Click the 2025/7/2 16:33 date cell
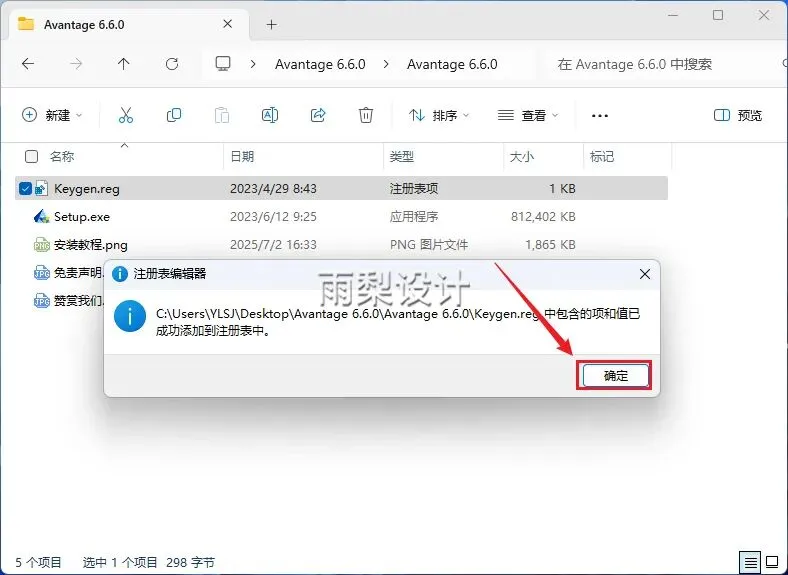788x575 pixels. pyautogui.click(x=273, y=245)
